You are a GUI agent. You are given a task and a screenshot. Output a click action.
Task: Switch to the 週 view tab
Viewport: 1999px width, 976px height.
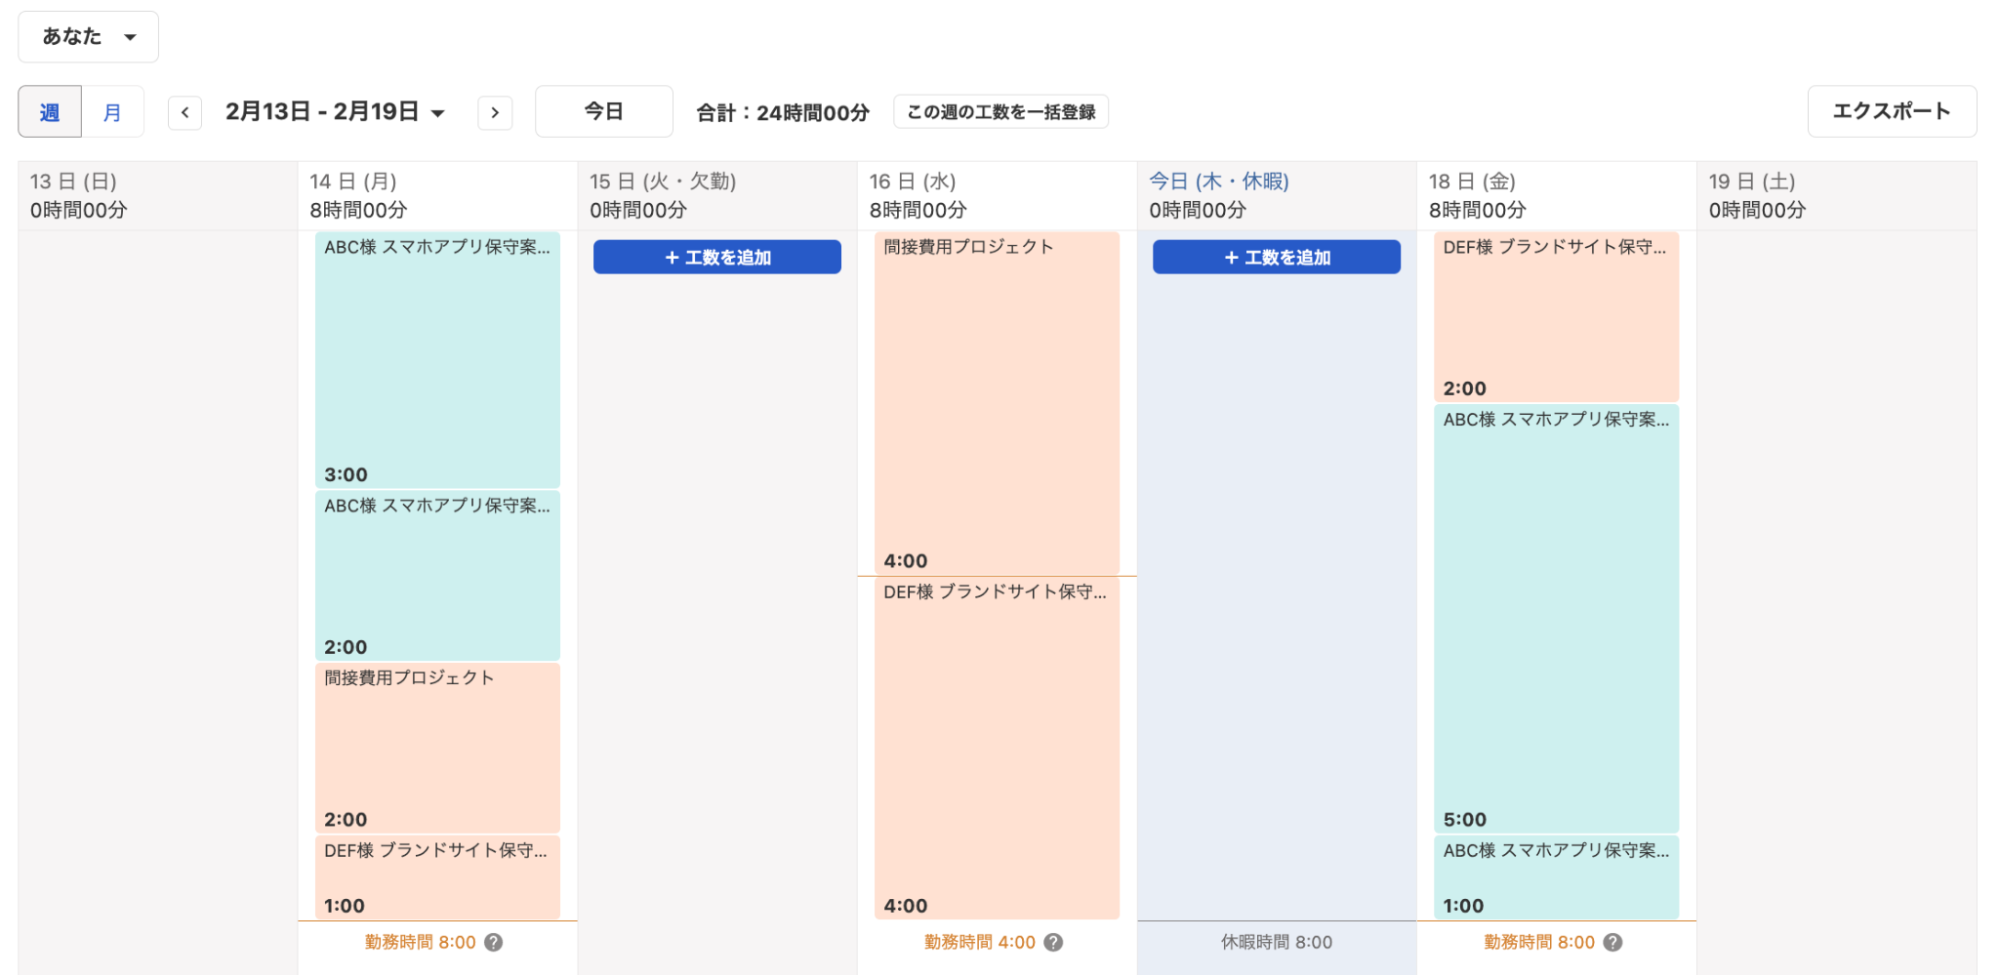click(50, 112)
